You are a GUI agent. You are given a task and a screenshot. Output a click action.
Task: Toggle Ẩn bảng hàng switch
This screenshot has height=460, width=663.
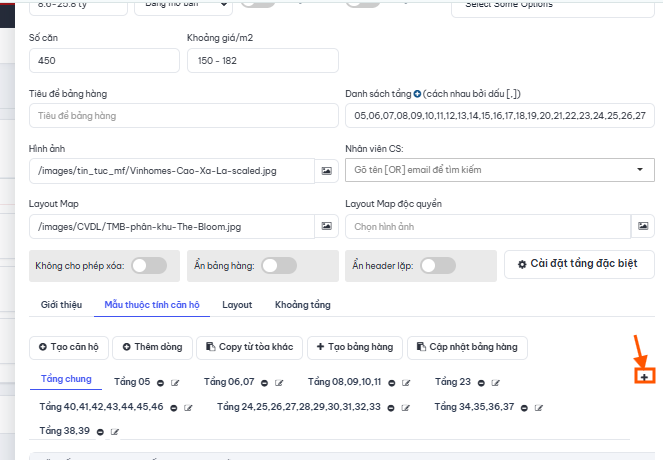(x=279, y=266)
